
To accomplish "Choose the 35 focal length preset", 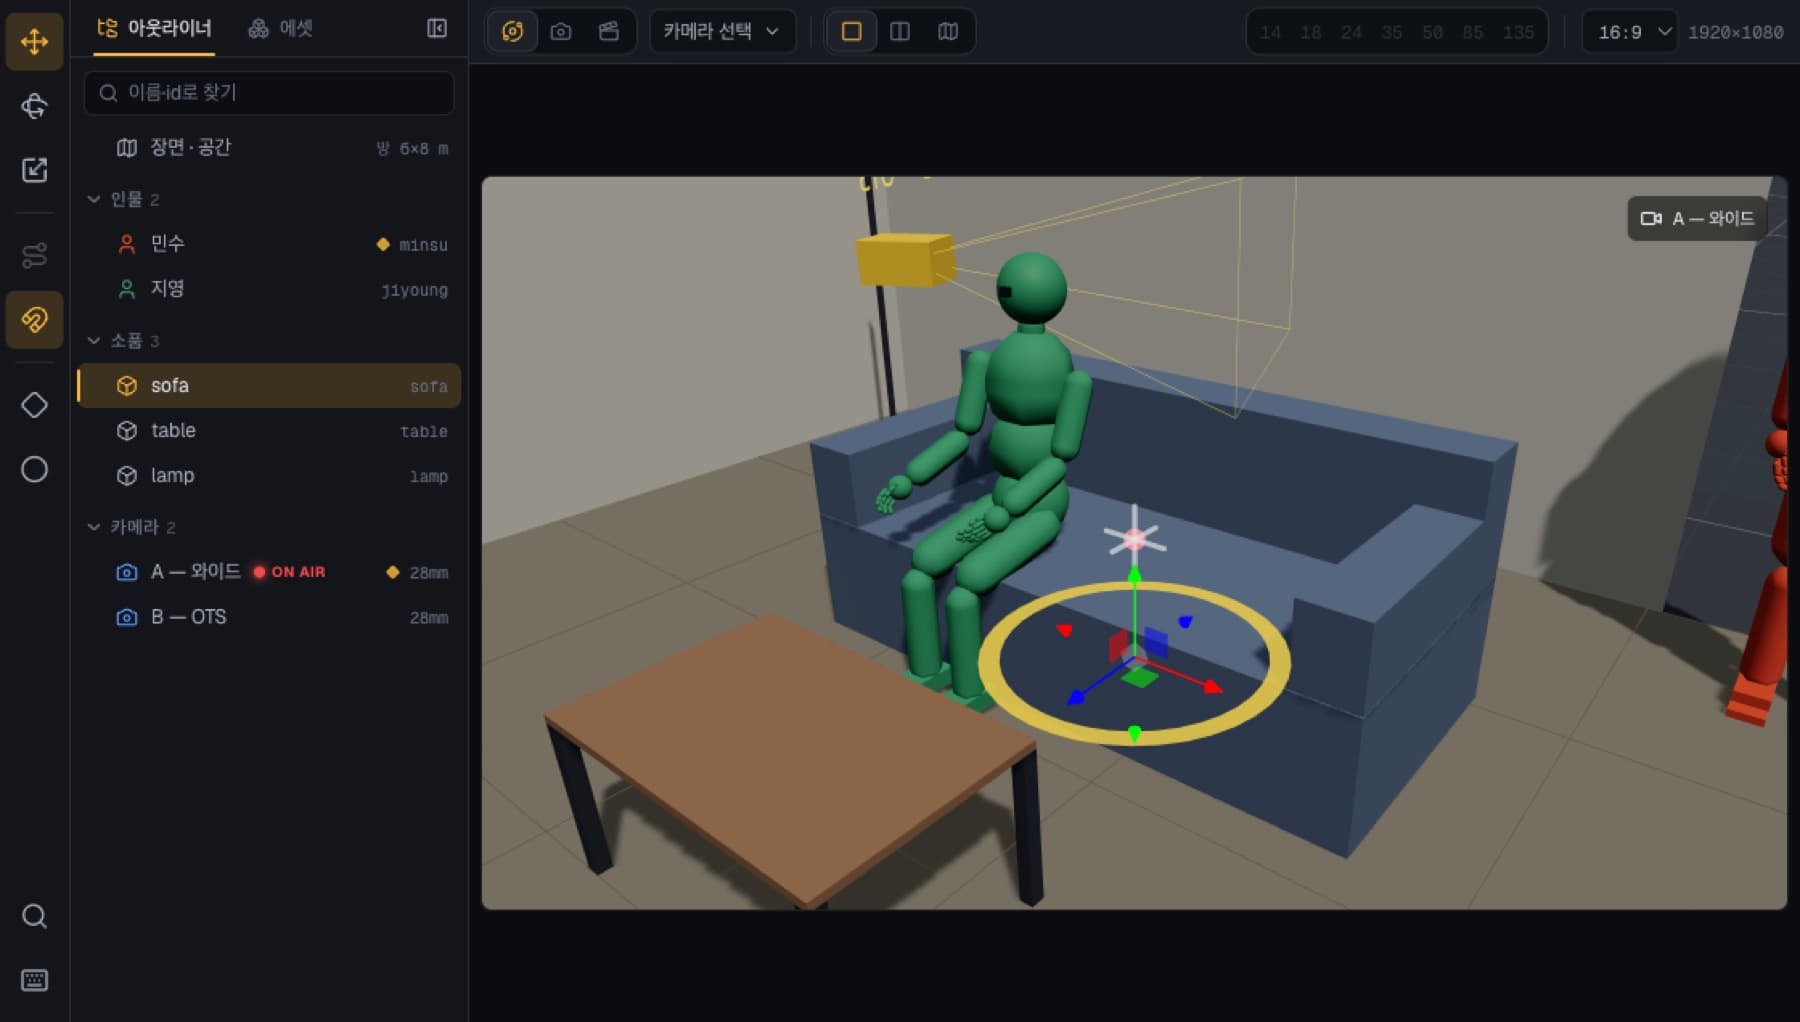I will pos(1392,33).
